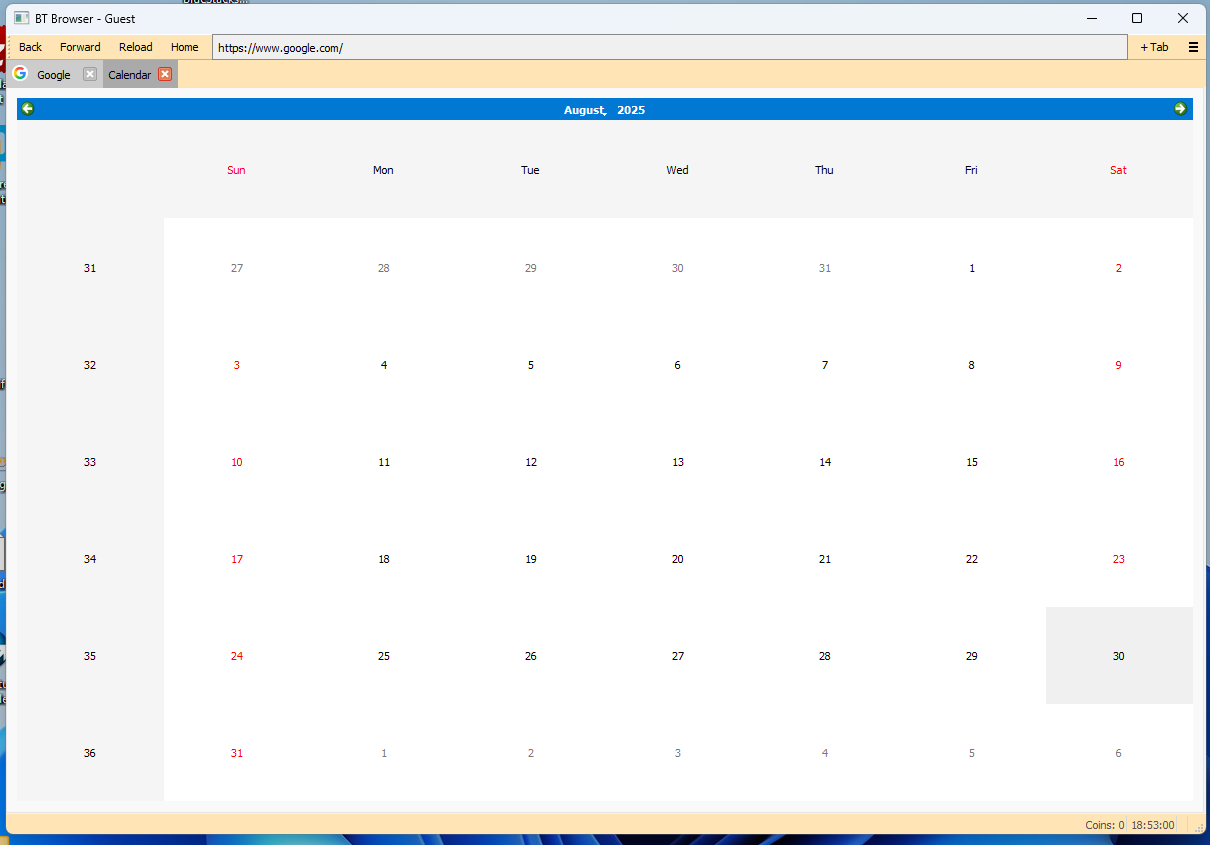The height and width of the screenshot is (845, 1210).
Task: Select Friday 15 August
Action: (x=972, y=462)
